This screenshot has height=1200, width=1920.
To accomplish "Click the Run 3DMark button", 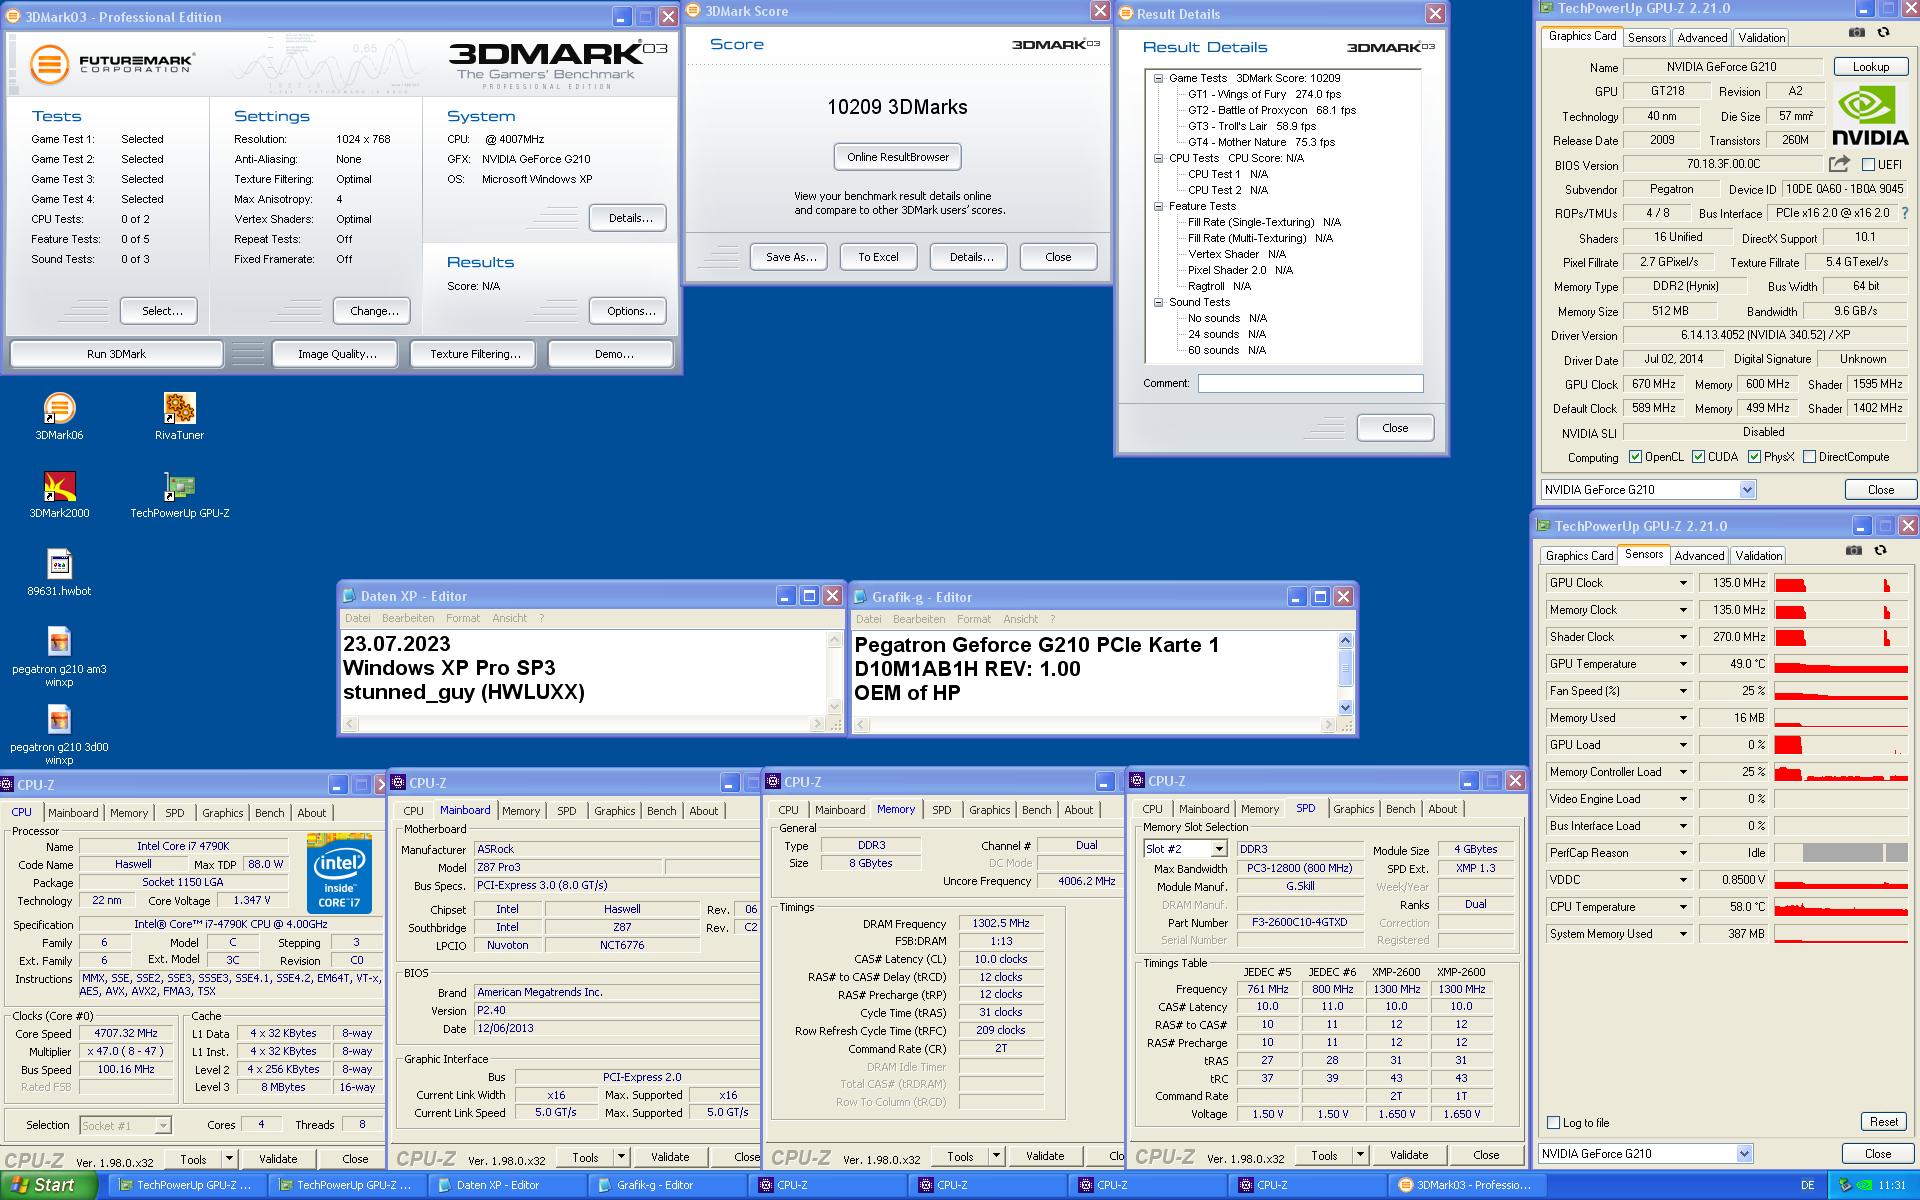I will (116, 354).
